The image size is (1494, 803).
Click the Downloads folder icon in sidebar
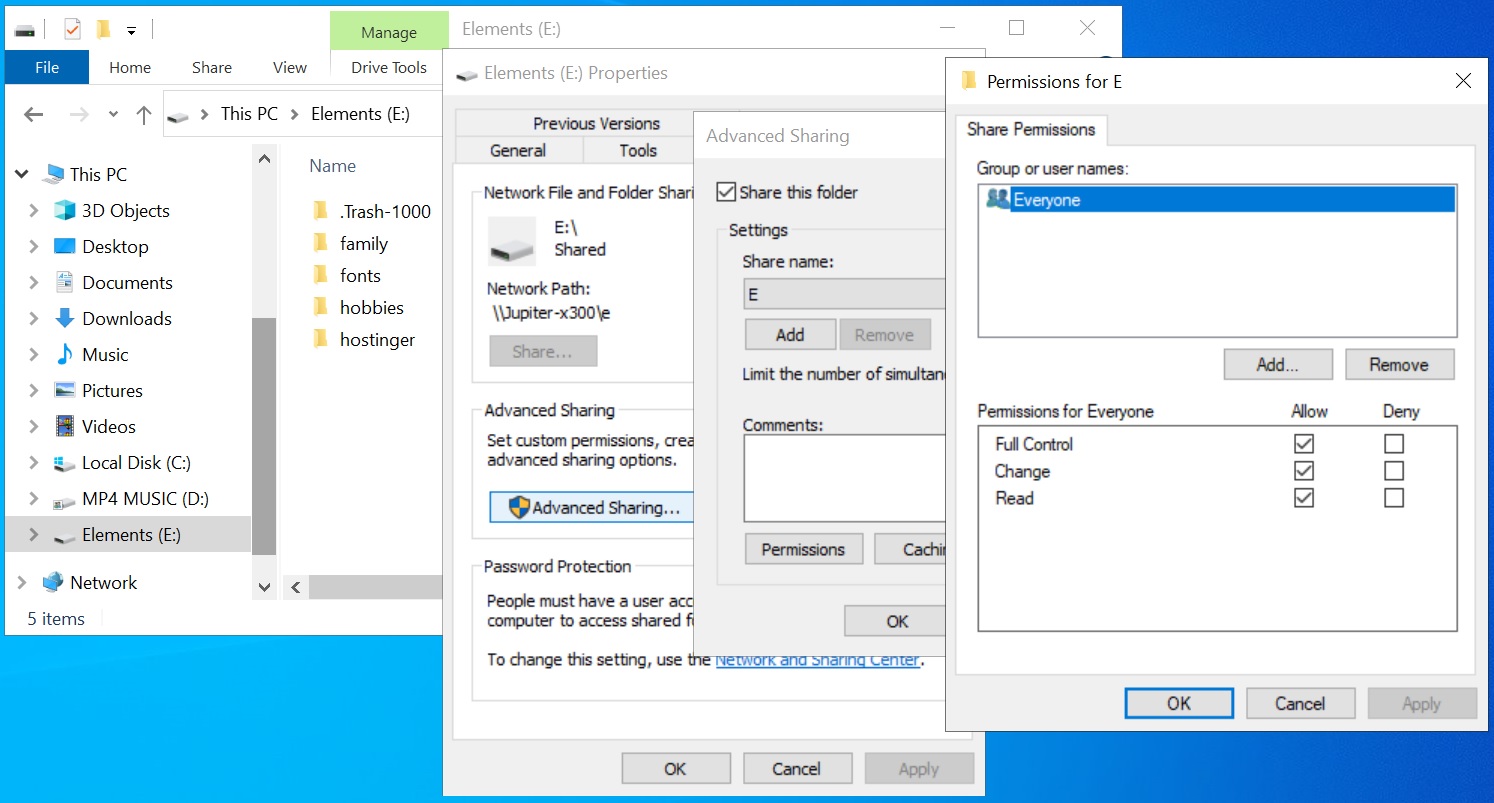pos(65,319)
